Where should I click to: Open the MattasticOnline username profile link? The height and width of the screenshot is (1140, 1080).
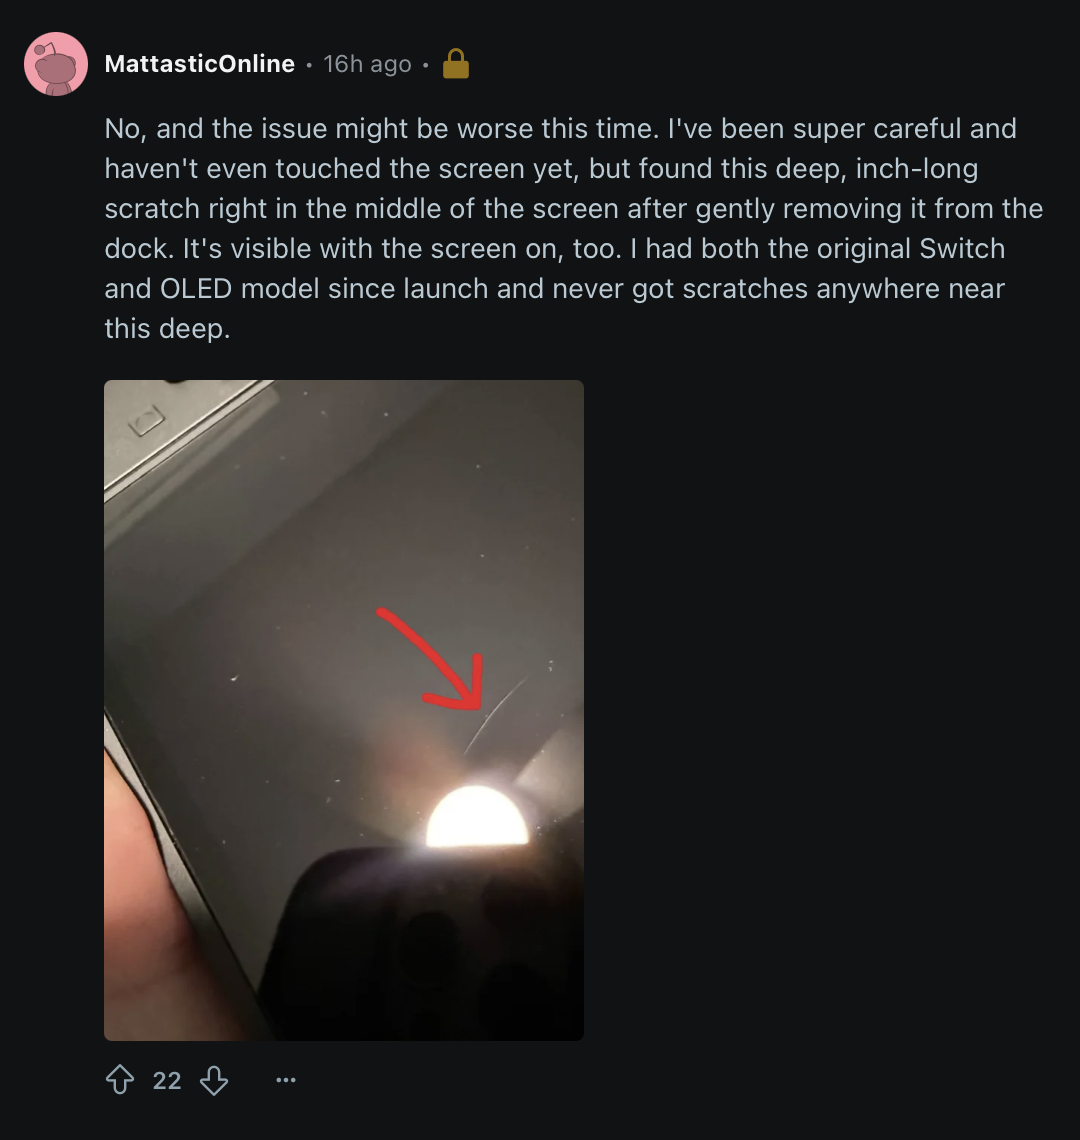(x=200, y=64)
